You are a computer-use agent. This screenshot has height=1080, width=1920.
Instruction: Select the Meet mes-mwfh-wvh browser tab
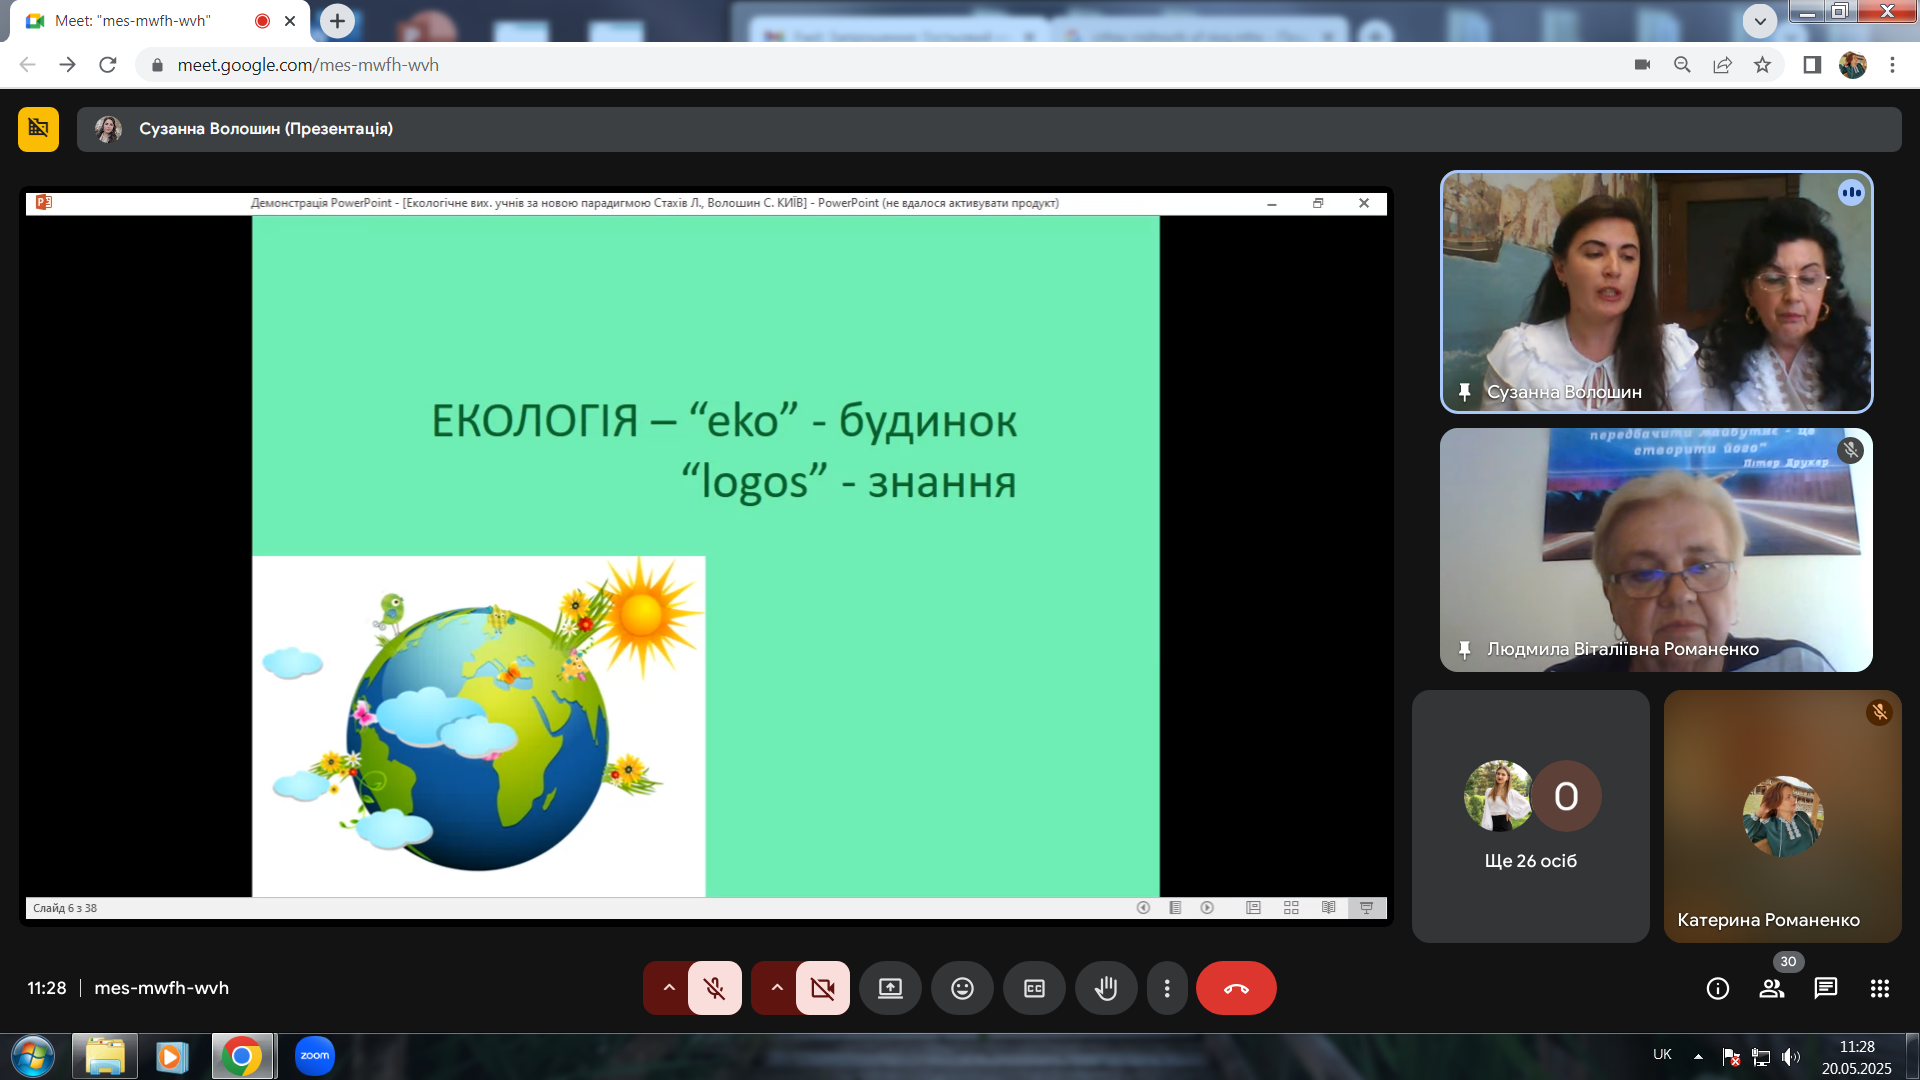pyautogui.click(x=133, y=20)
